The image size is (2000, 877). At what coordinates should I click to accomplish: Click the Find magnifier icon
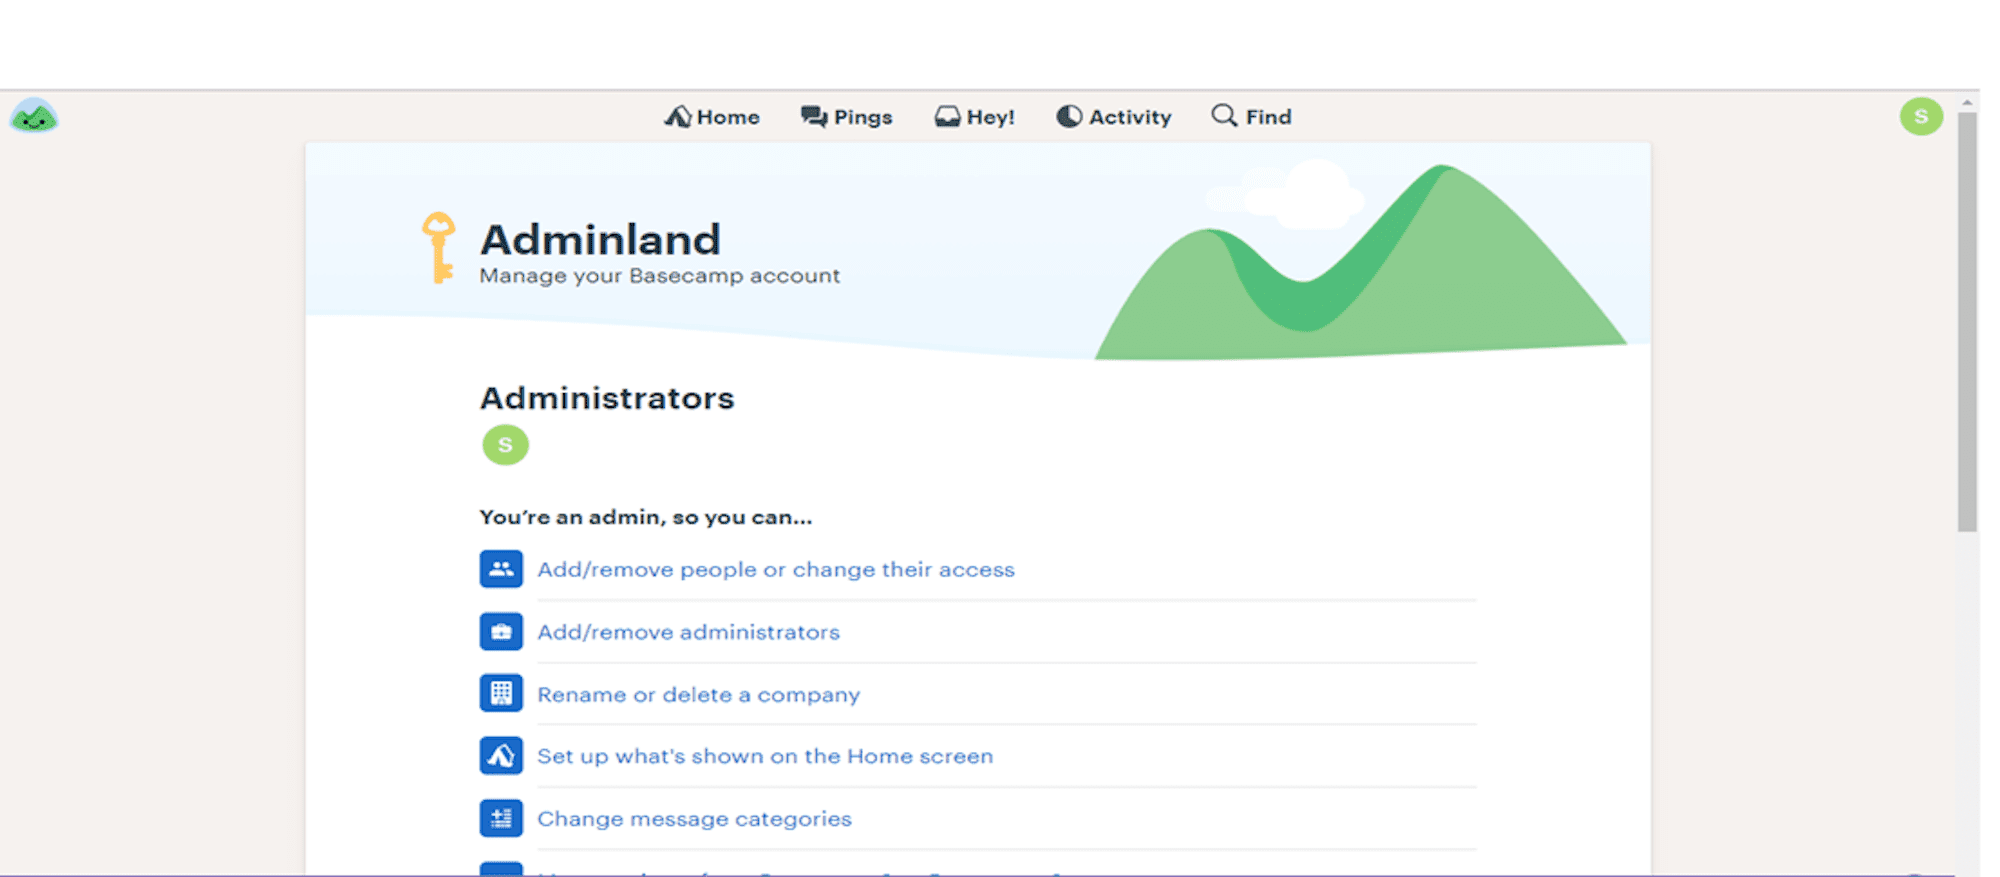(x=1224, y=116)
